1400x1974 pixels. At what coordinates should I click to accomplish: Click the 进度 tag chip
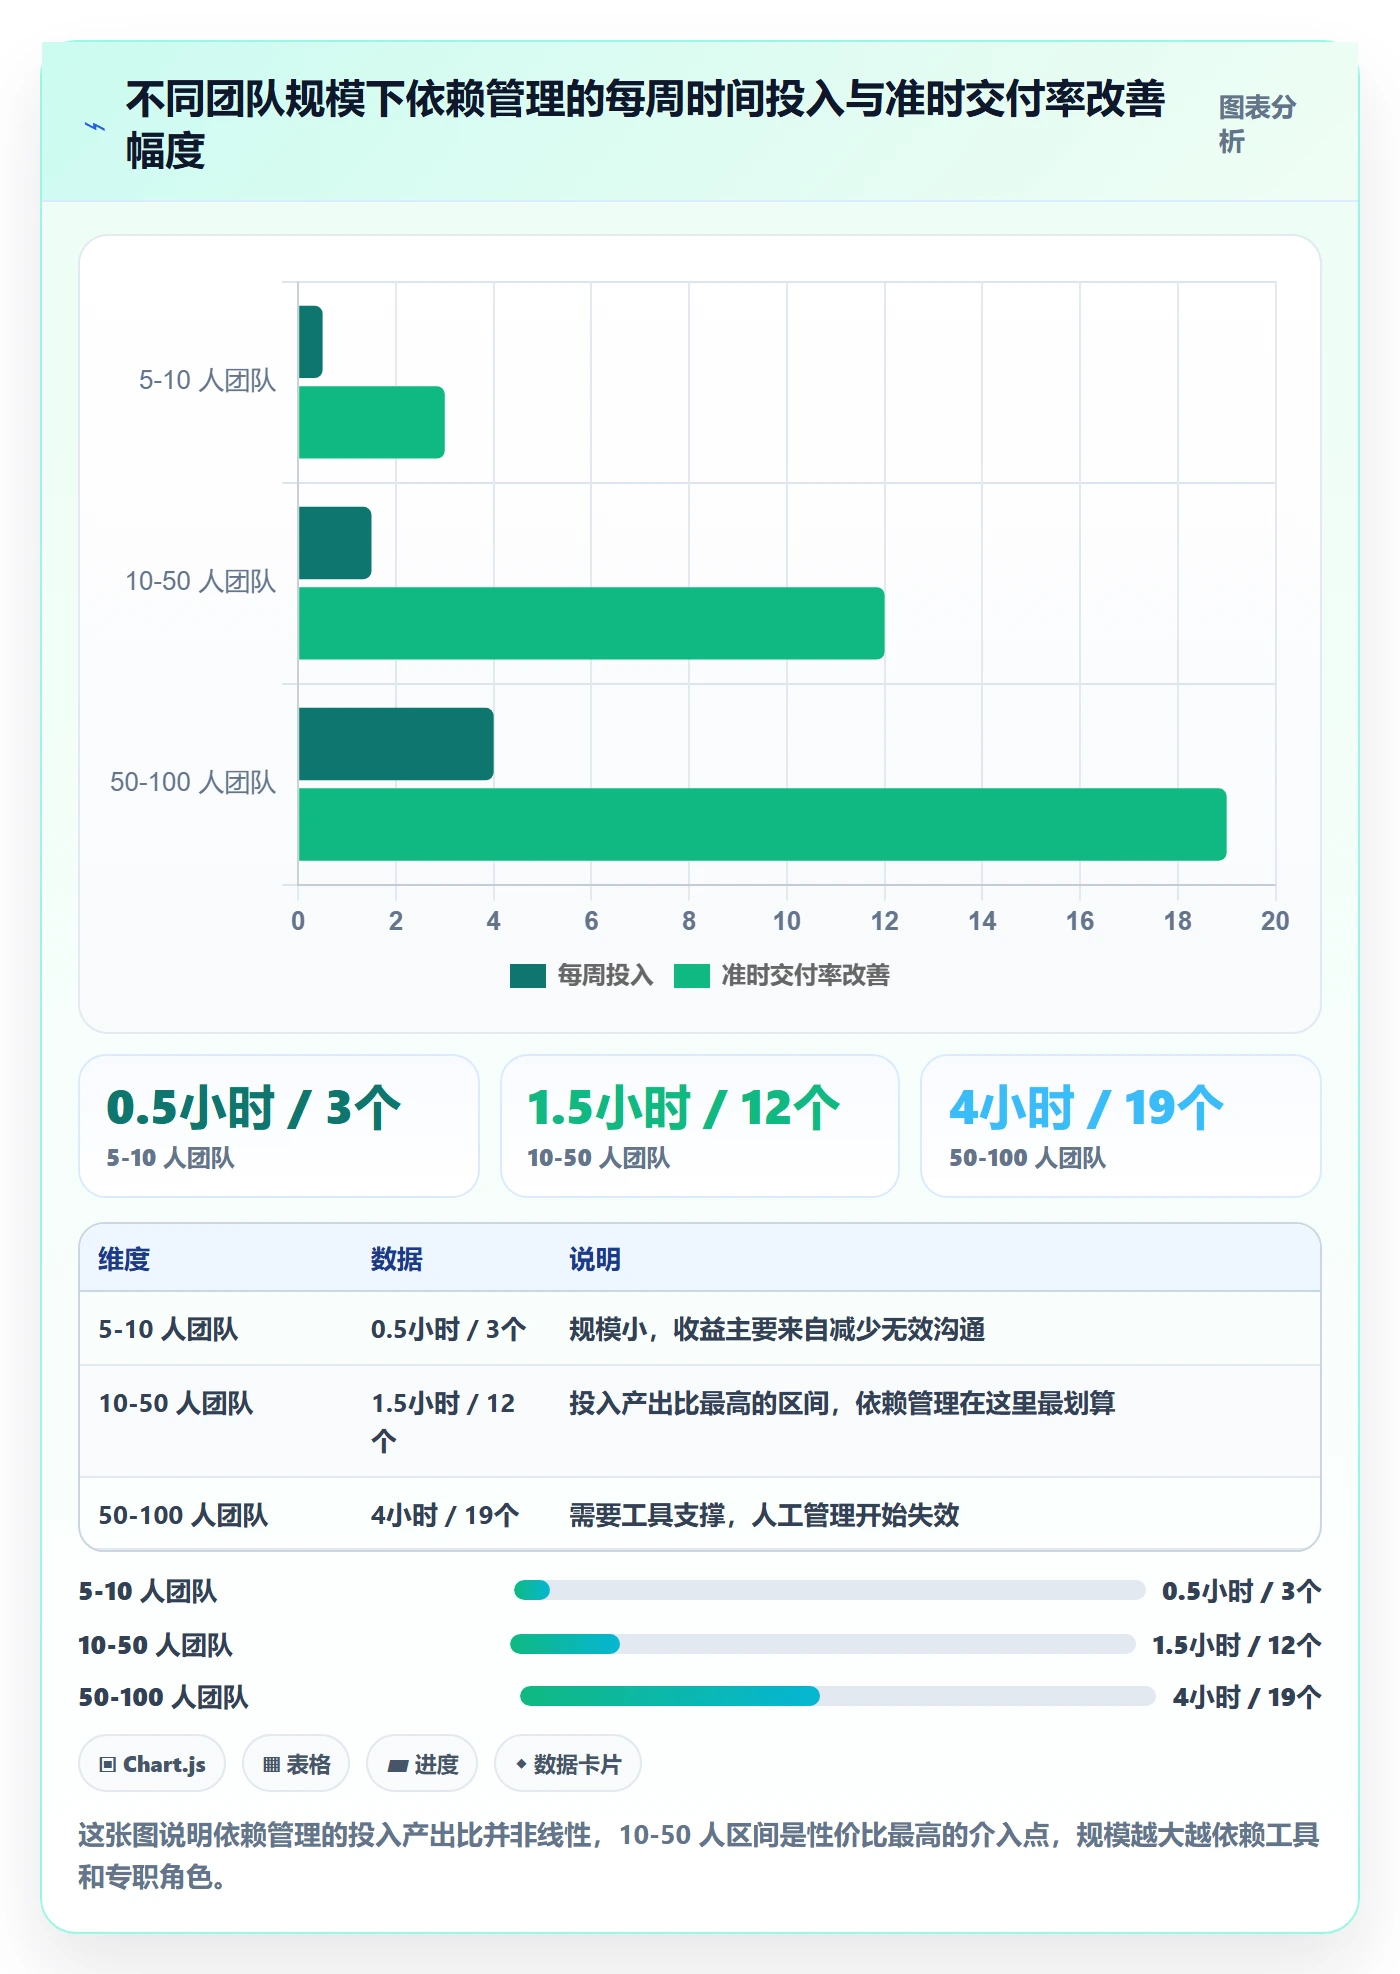click(422, 1764)
